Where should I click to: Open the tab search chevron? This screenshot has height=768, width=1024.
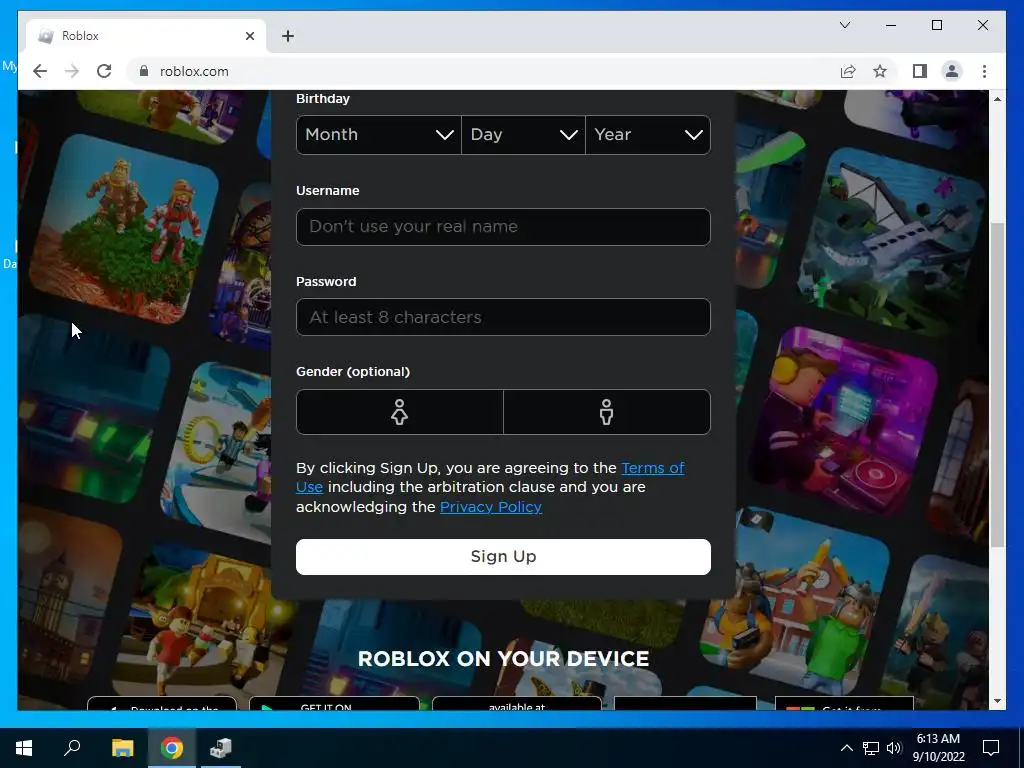[x=844, y=25]
